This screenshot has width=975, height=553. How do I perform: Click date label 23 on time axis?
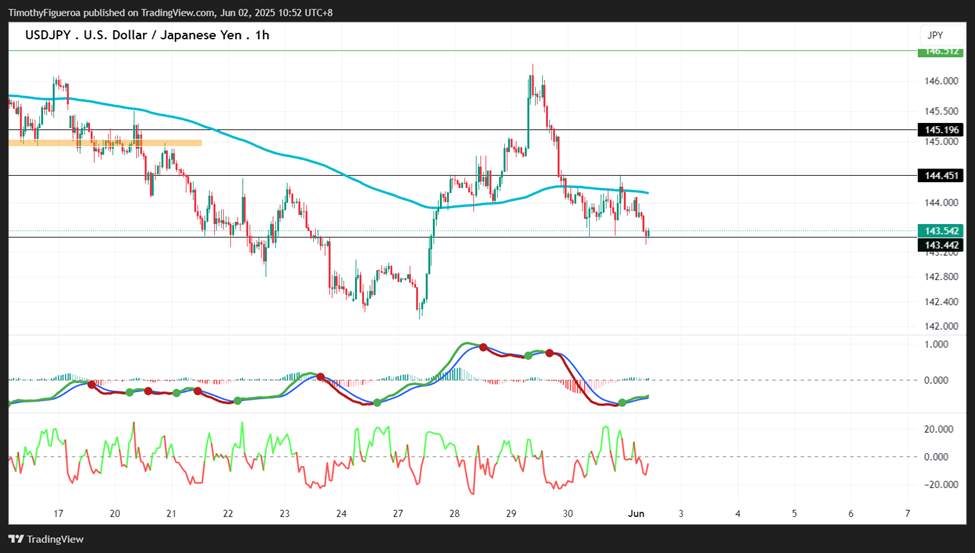click(x=285, y=514)
